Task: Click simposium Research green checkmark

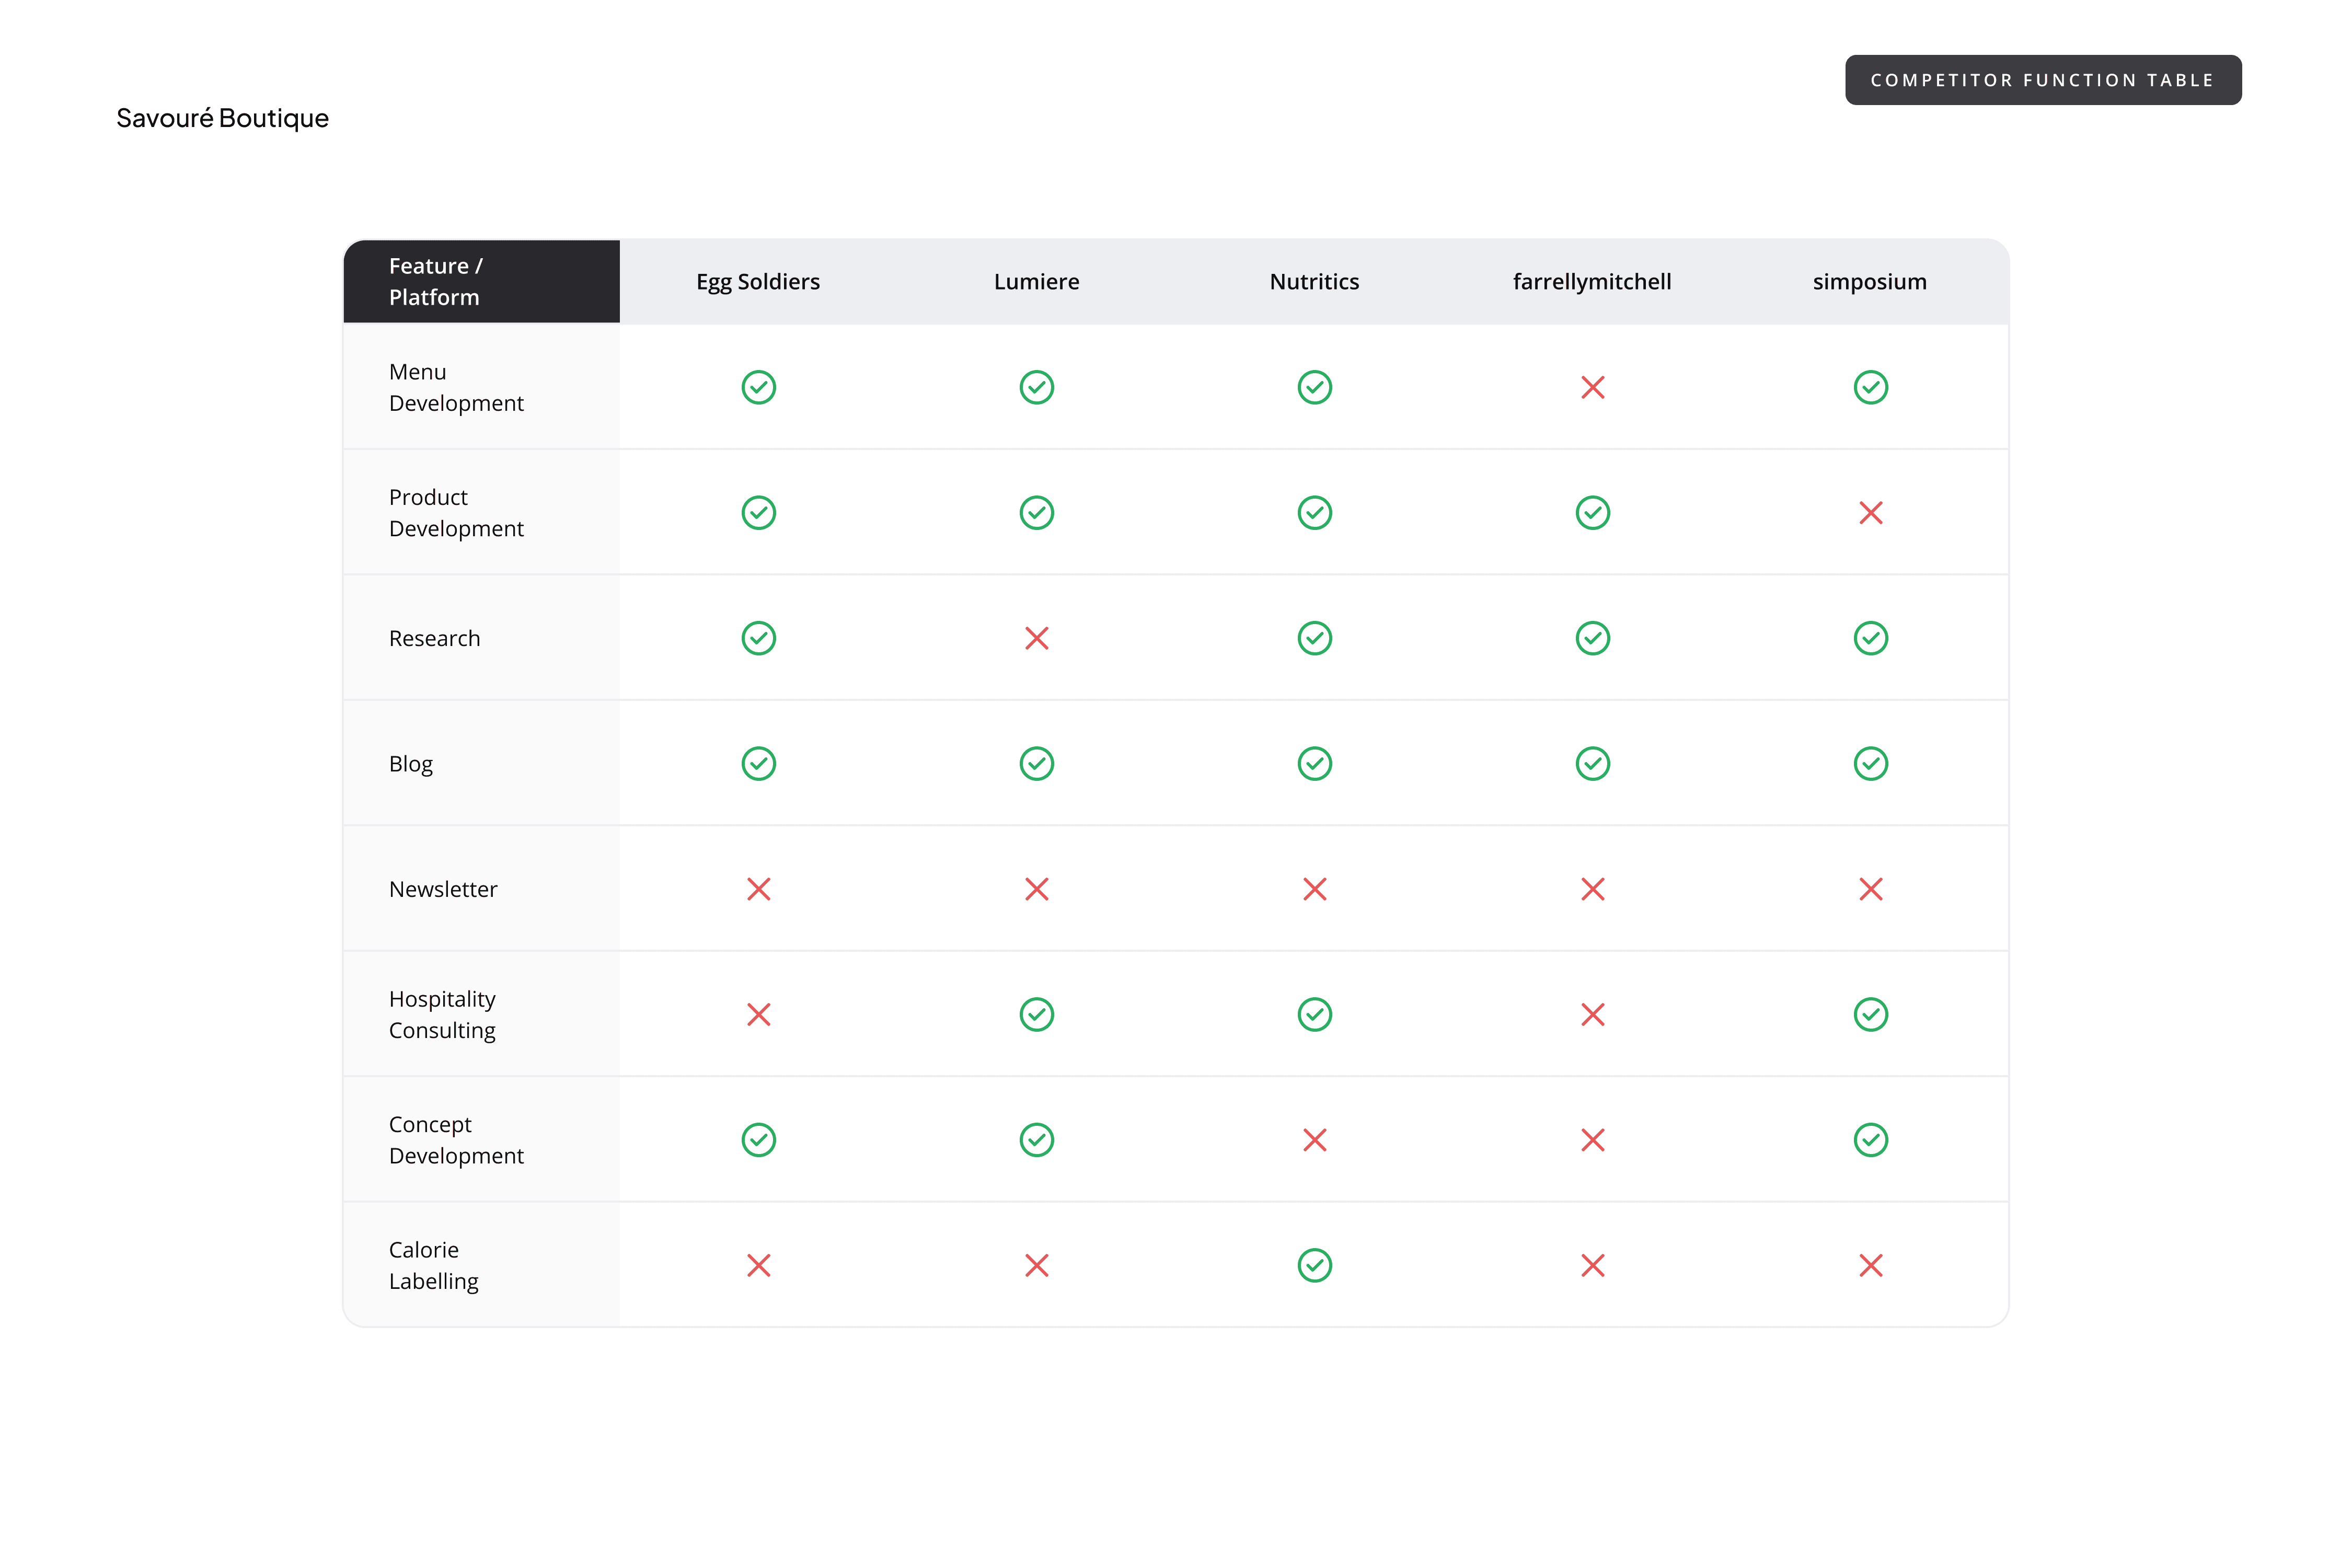Action: [1870, 638]
